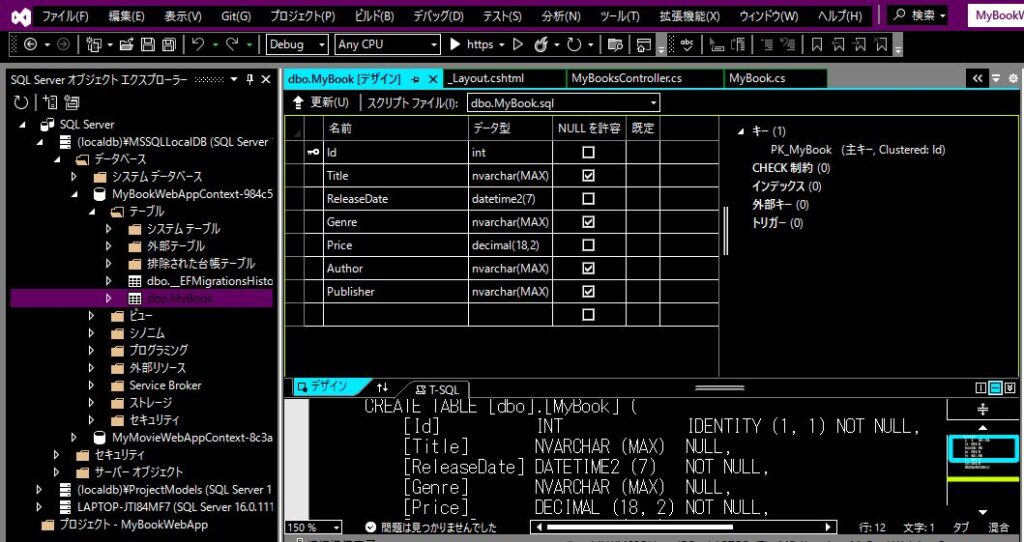Expand the dbo.MyBook table node
1024x542 pixels.
click(x=109, y=299)
